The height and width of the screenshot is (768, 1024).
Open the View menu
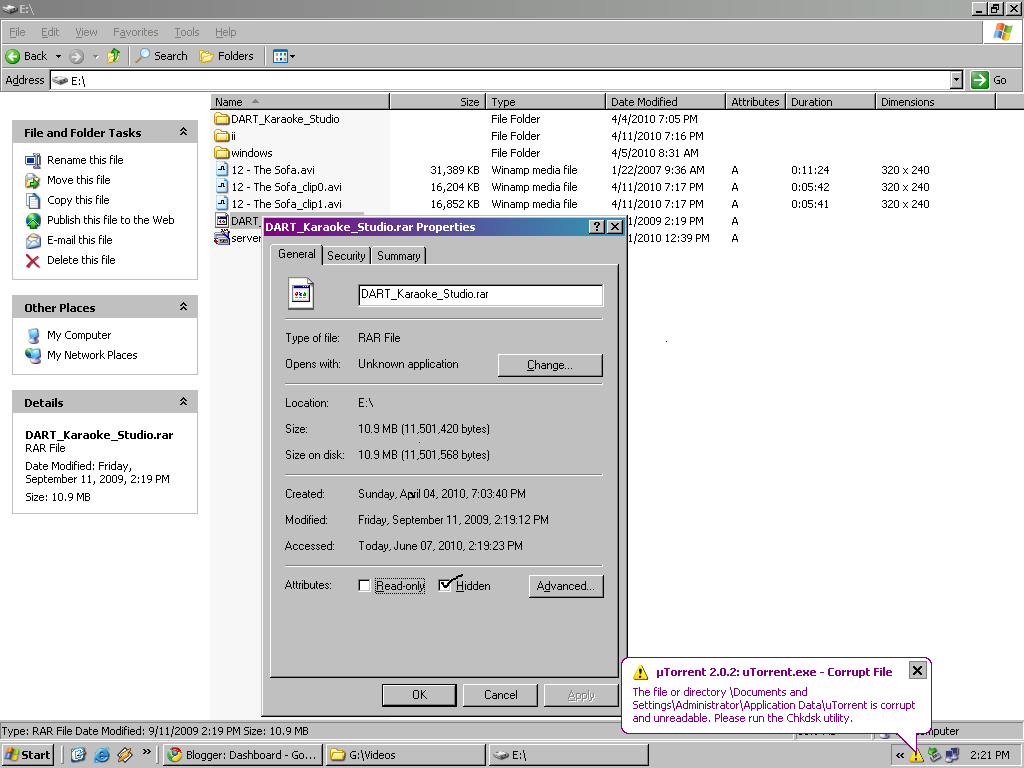86,32
